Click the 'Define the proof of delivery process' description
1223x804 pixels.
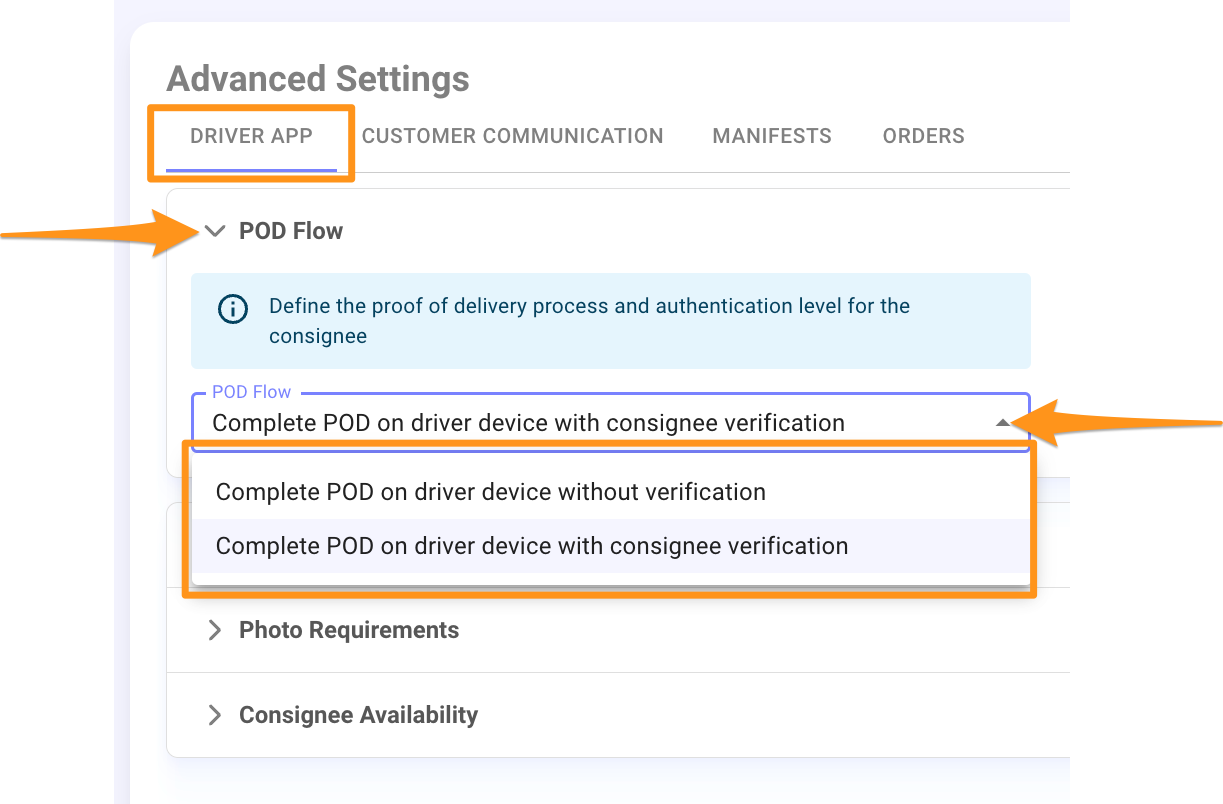(589, 321)
